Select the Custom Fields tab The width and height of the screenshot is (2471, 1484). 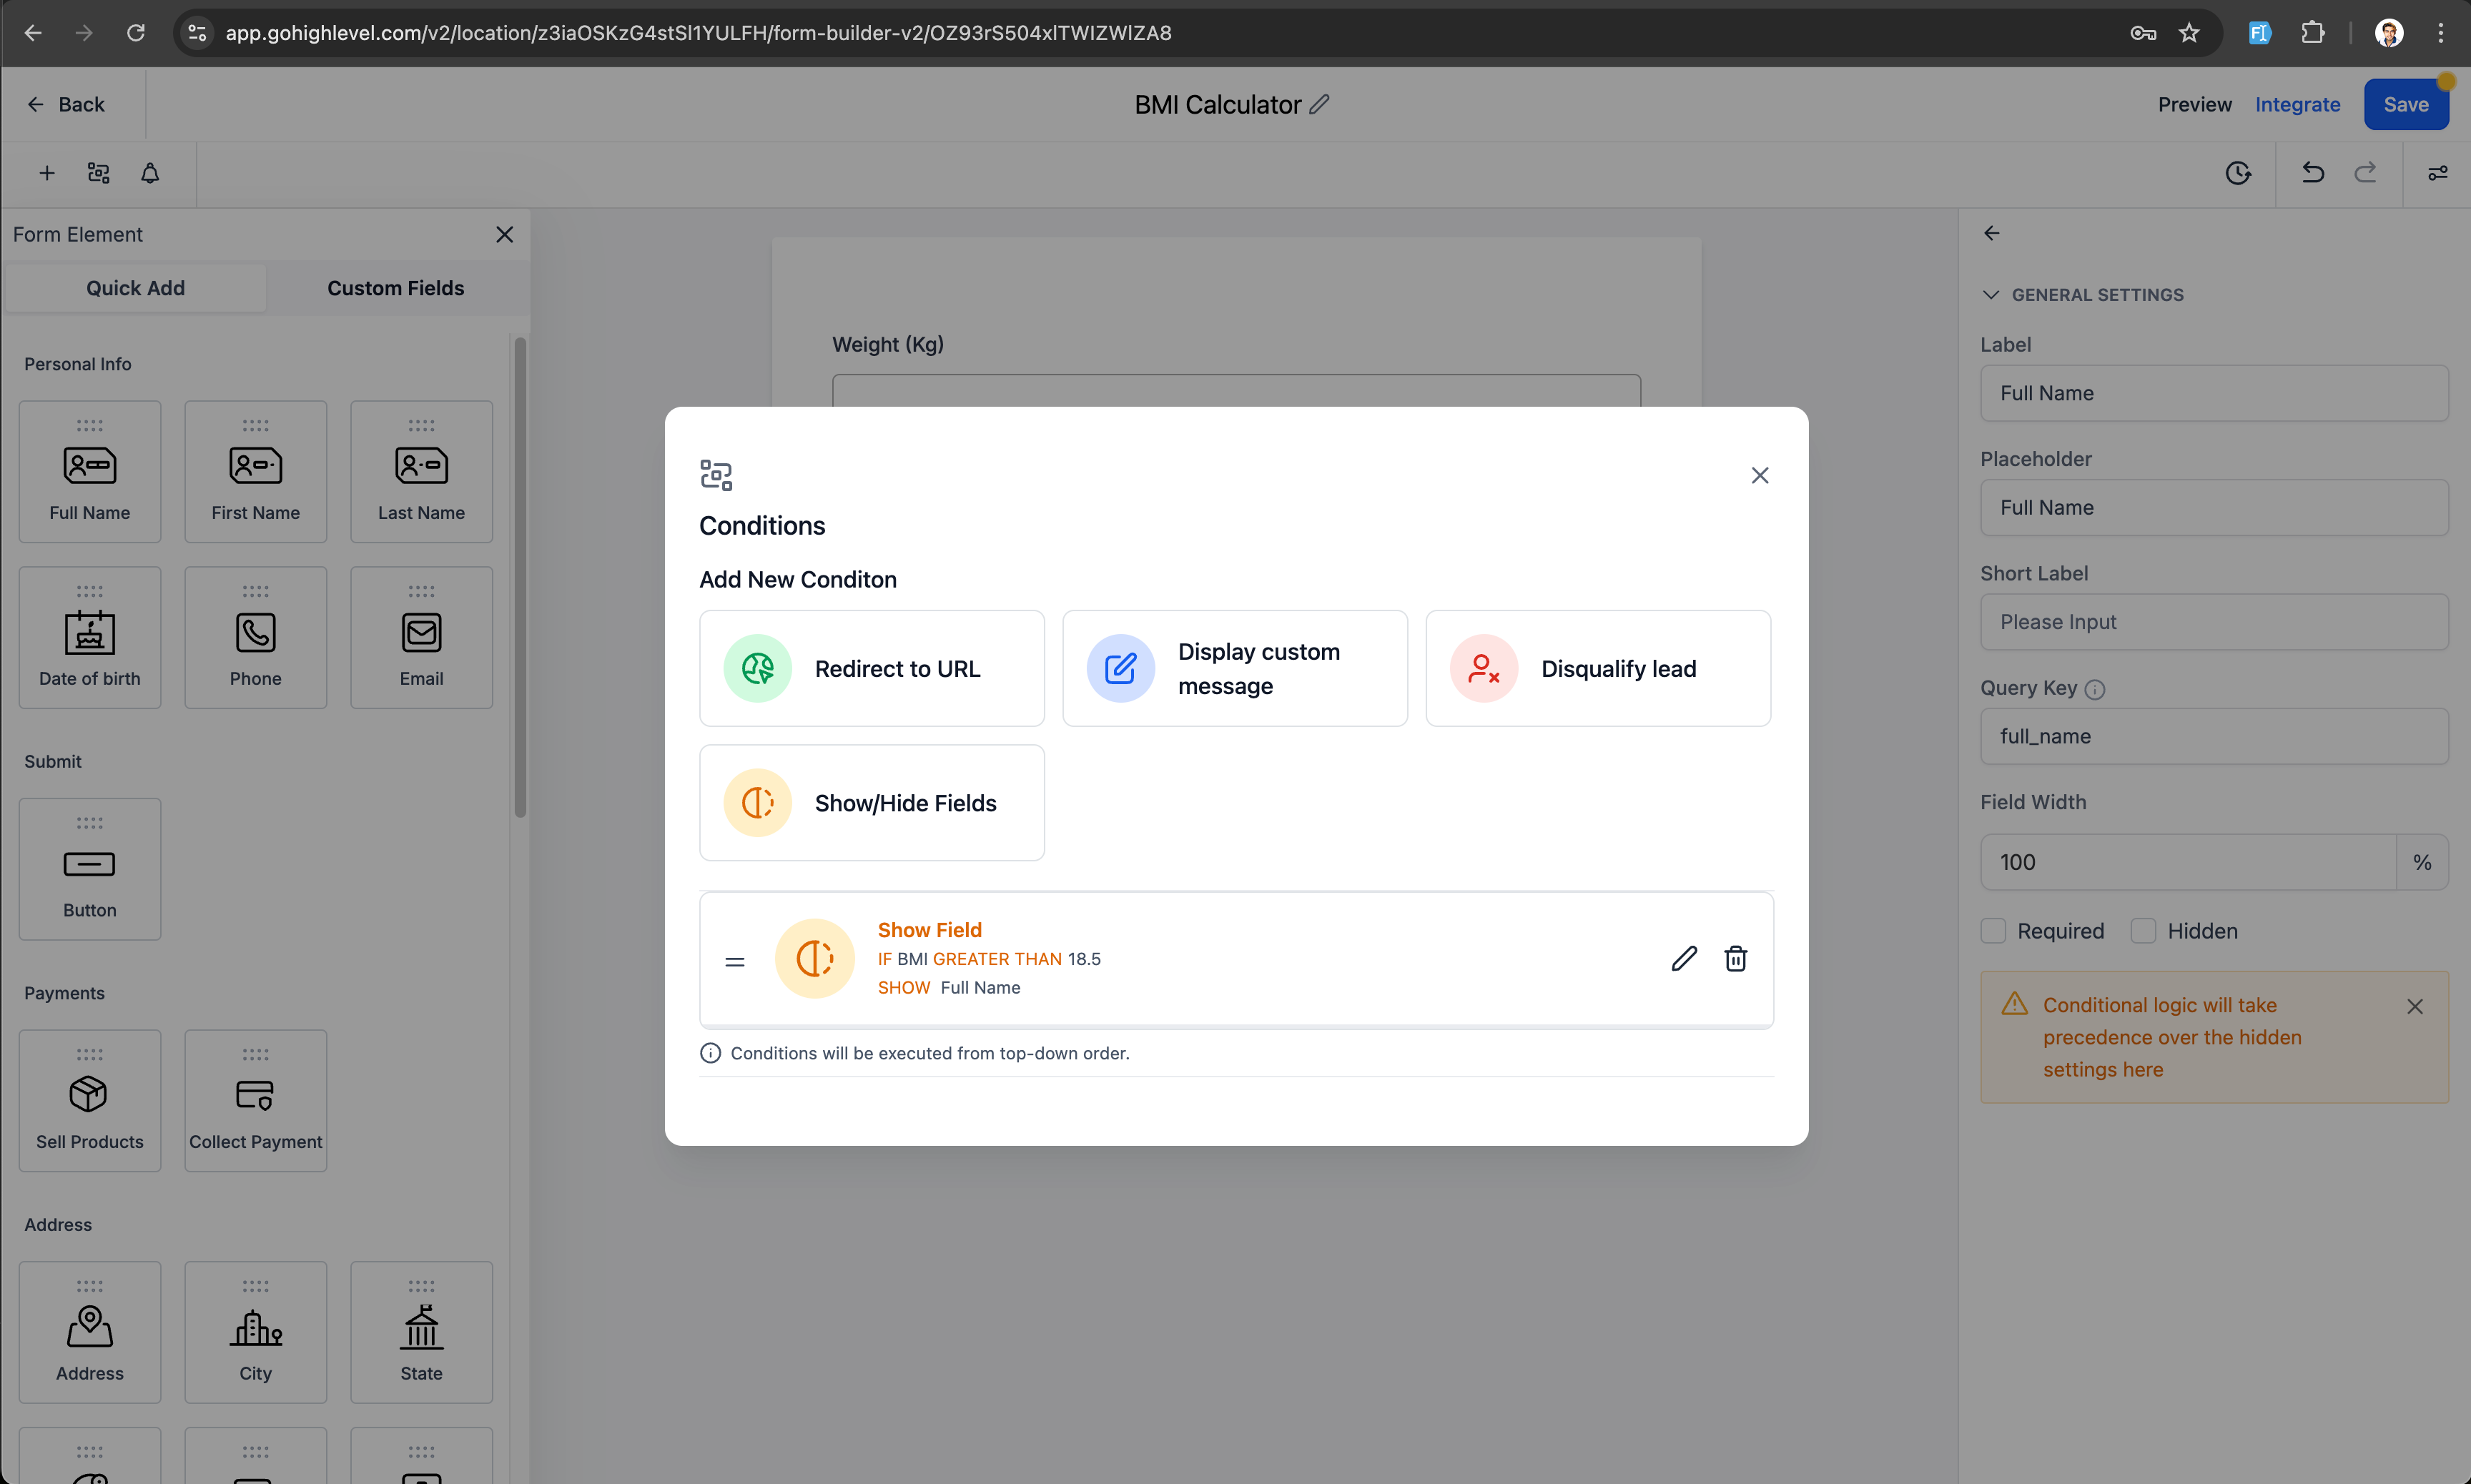[397, 287]
